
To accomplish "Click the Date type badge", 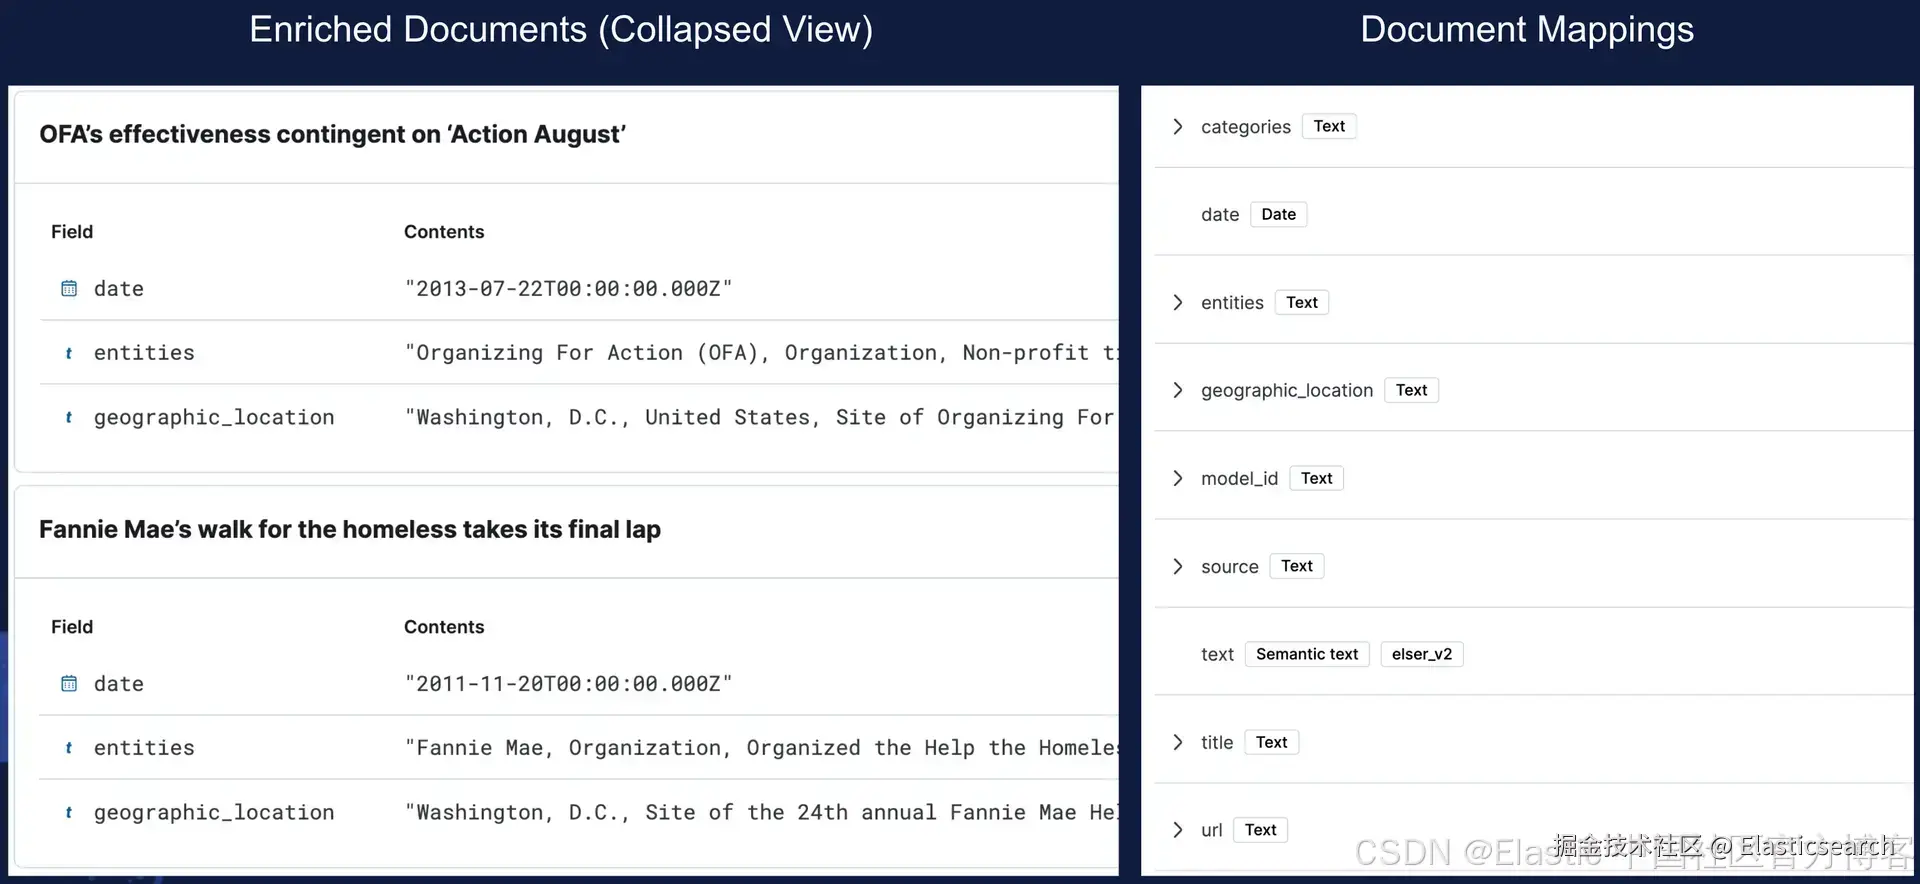I will [x=1278, y=214].
